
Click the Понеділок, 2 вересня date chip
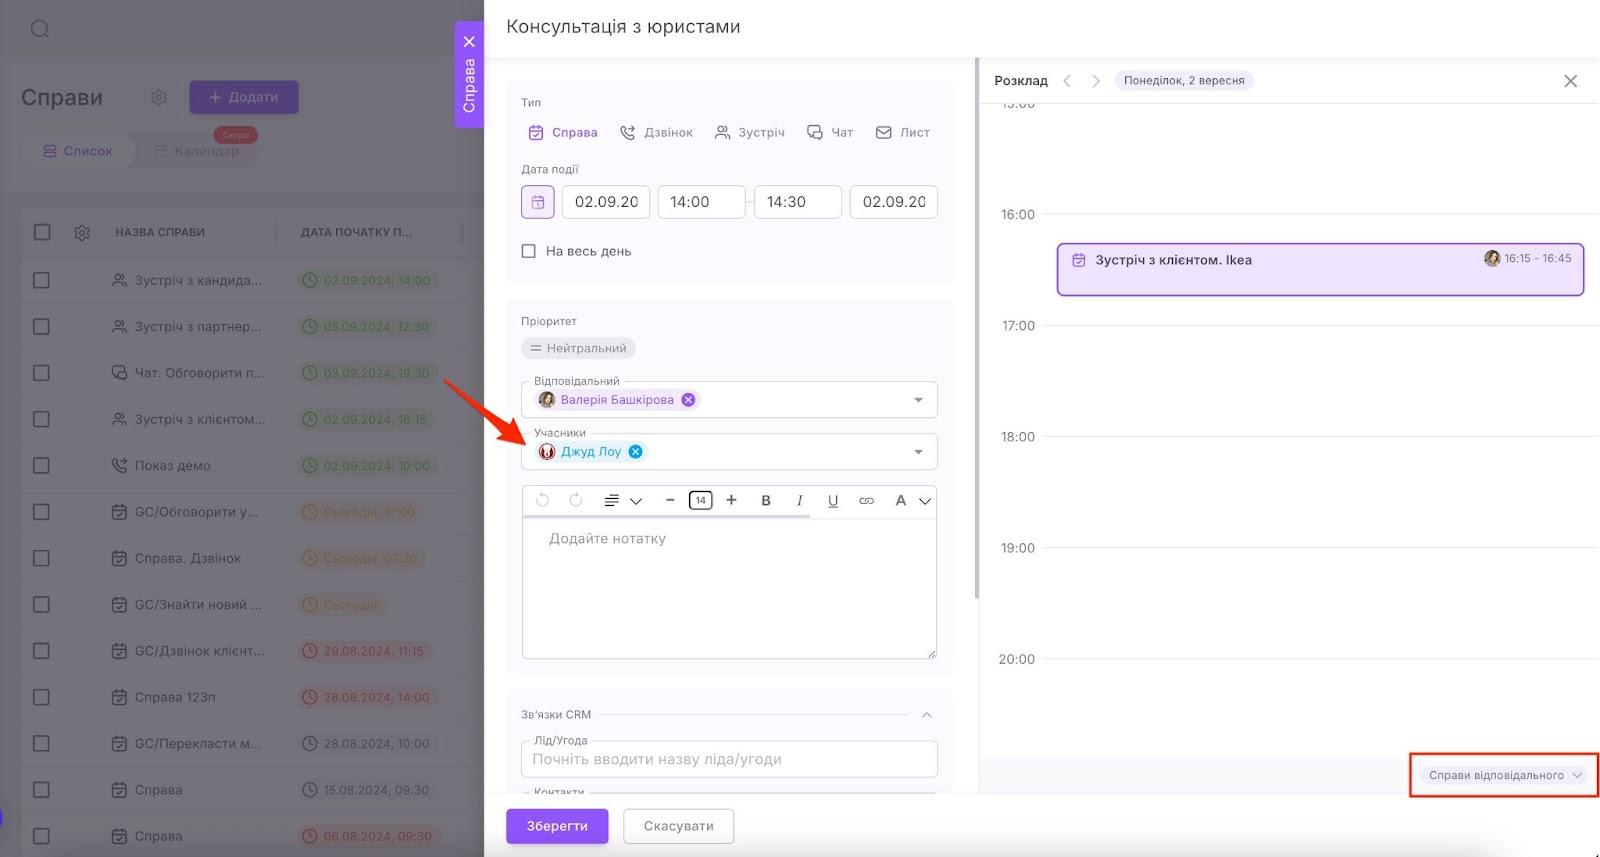pos(1184,81)
